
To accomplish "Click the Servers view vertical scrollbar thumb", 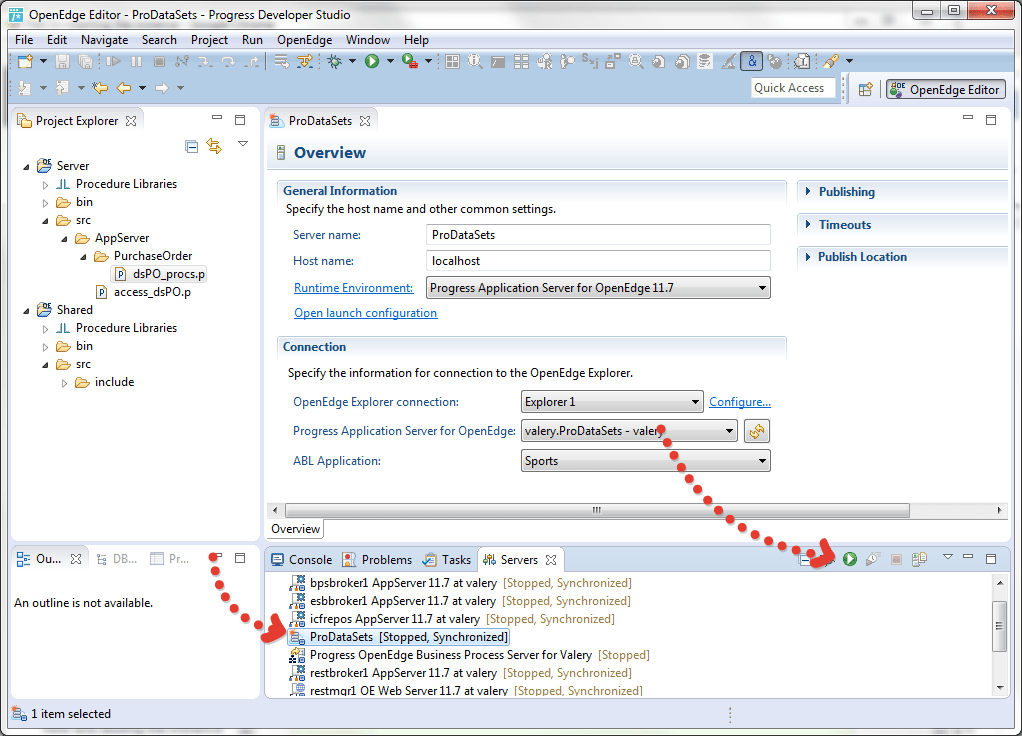I will [x=999, y=626].
